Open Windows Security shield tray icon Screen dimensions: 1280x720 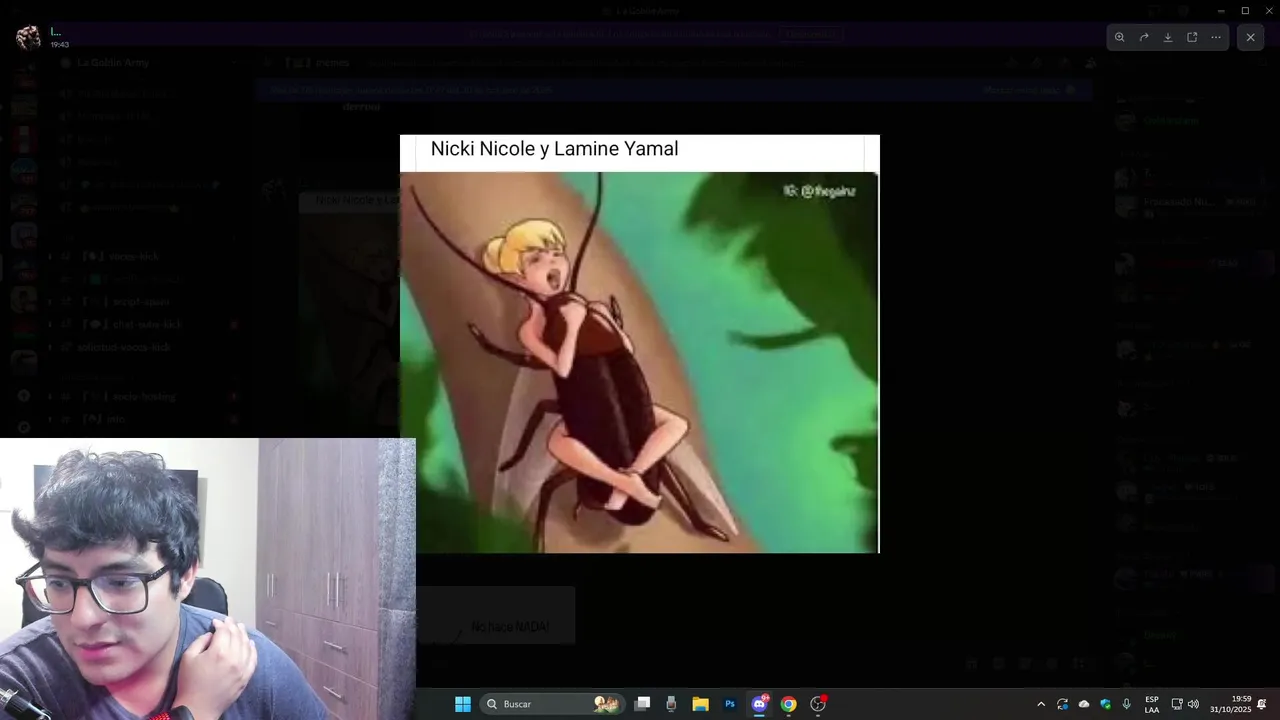[1105, 704]
